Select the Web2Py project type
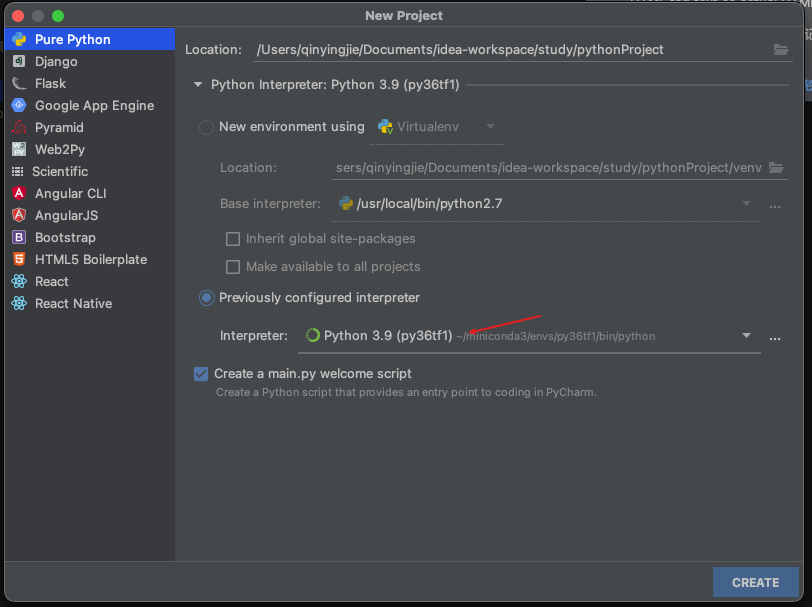812x607 pixels. click(x=90, y=150)
